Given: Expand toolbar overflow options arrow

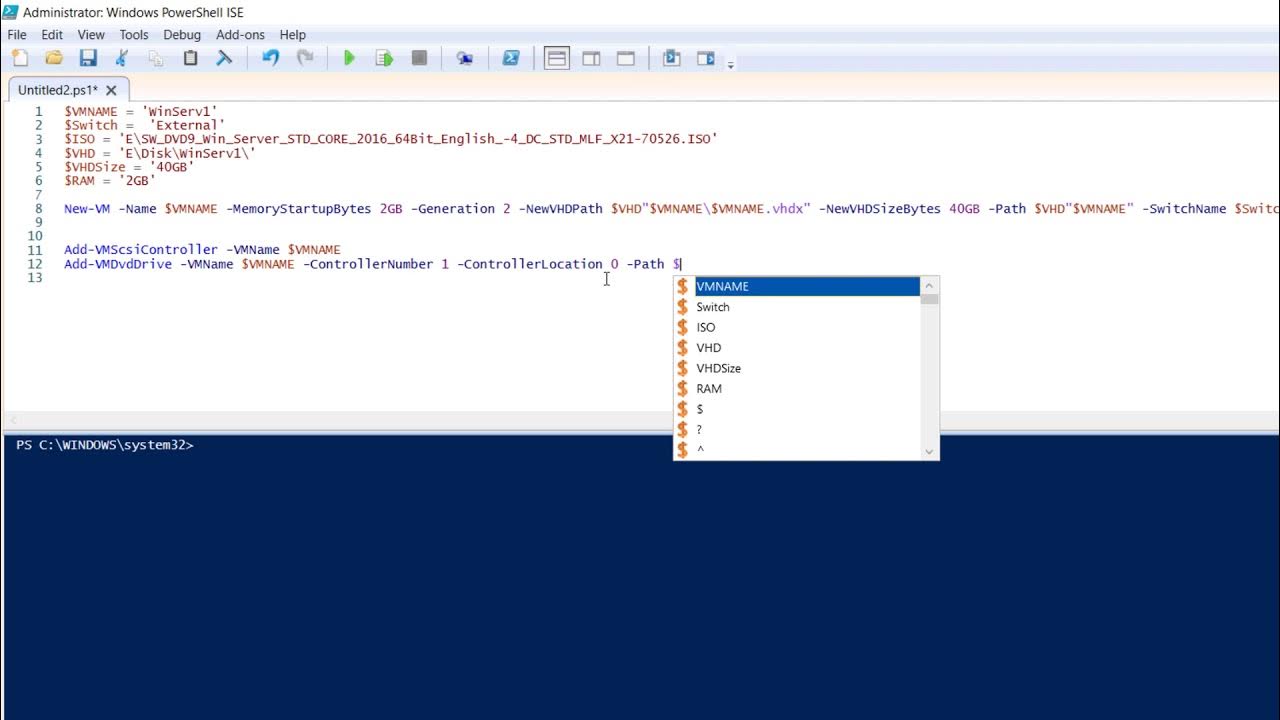Looking at the screenshot, I should 731,65.
